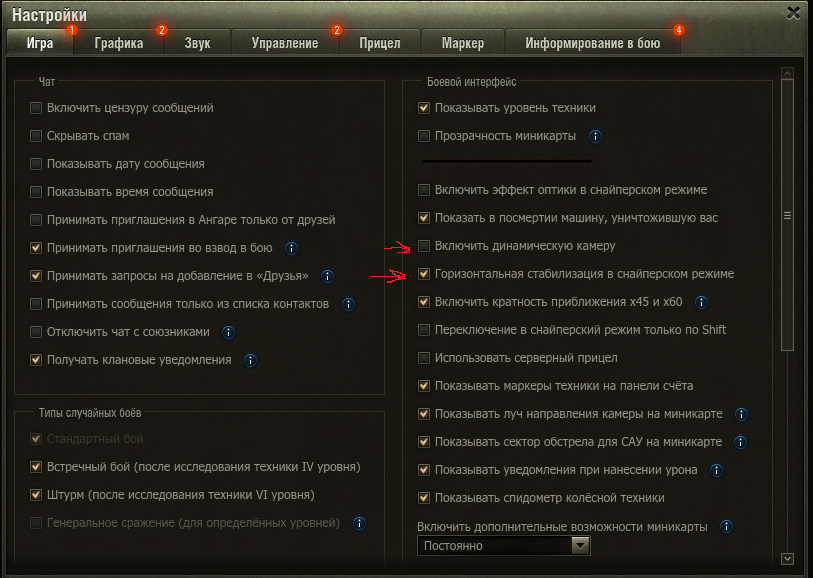Viewport: 813px width, 578px height.
Task: Open info for уведомления при нанесении урона
Action: pos(716,470)
